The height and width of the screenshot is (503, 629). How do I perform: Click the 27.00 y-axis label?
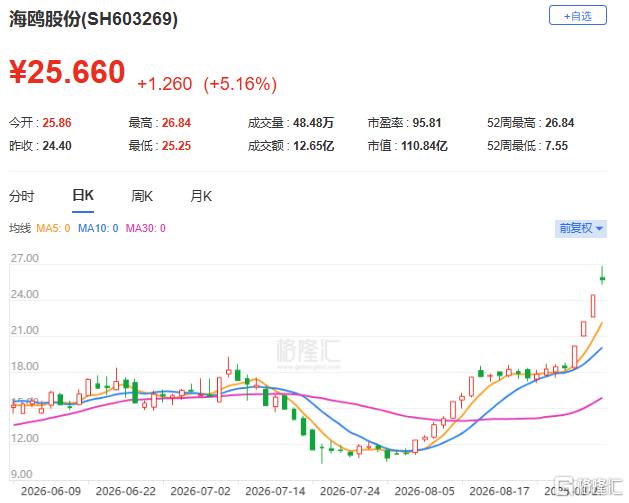pyautogui.click(x=24, y=258)
